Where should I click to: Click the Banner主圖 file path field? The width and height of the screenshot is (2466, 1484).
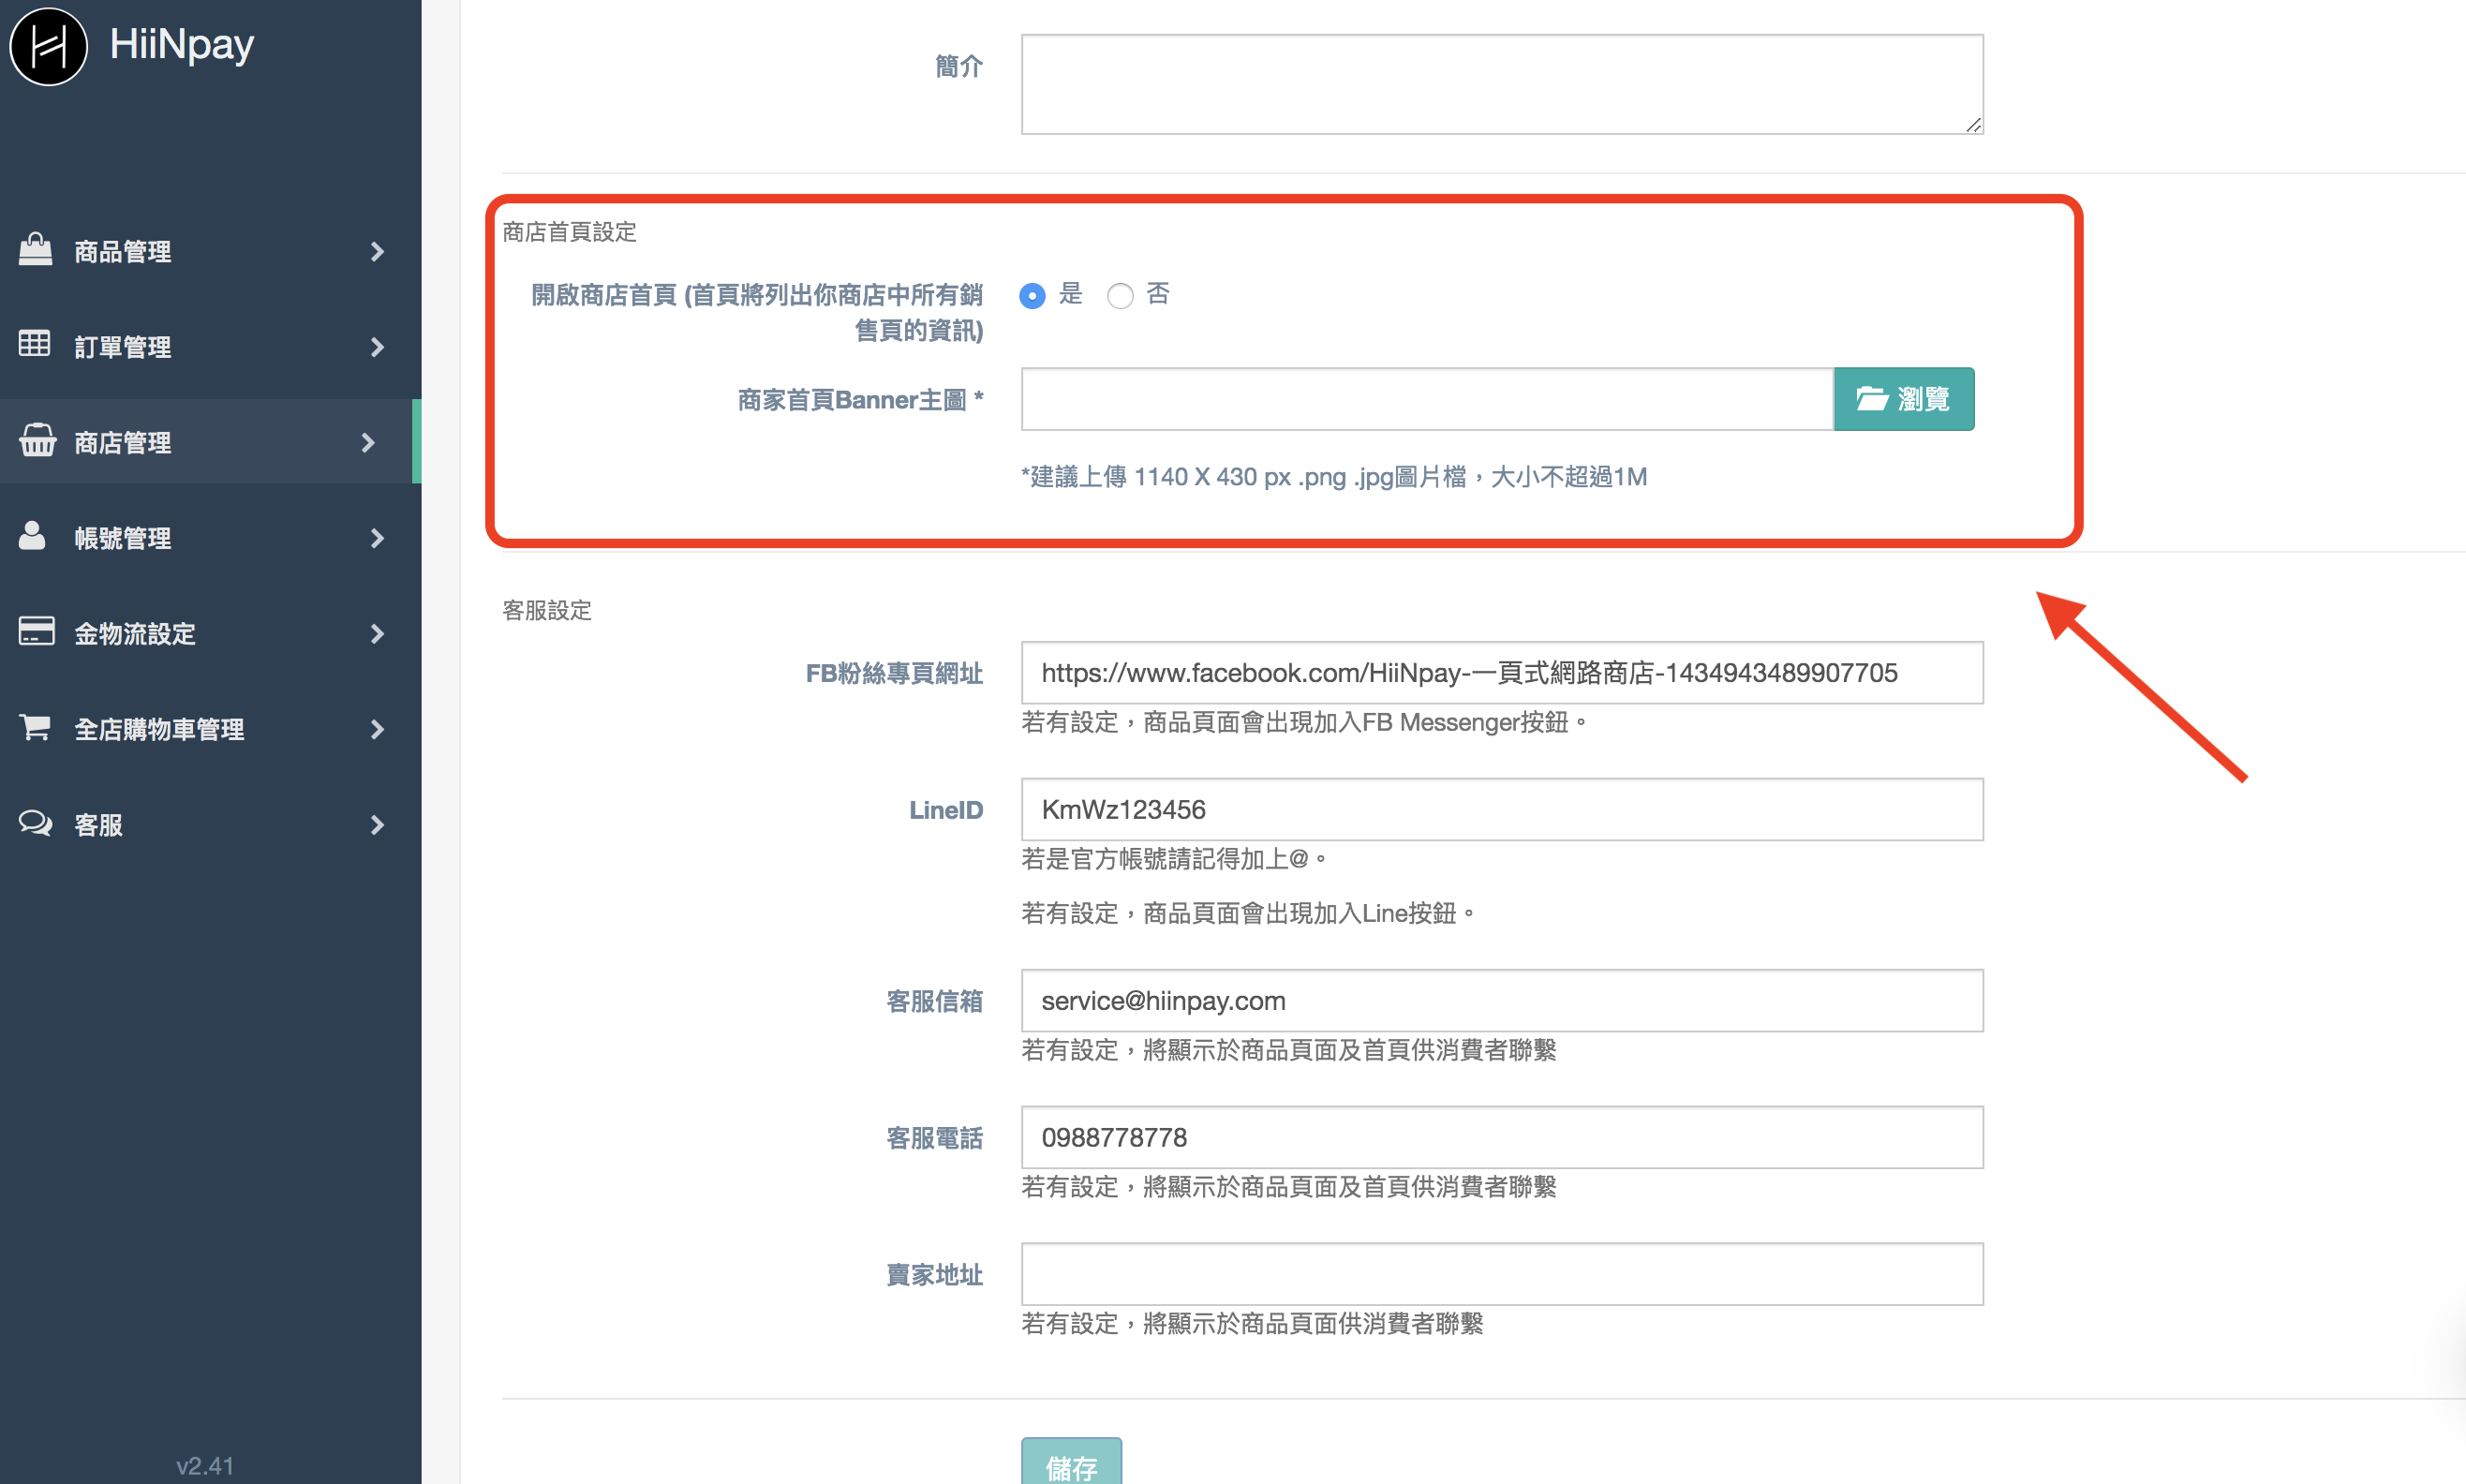pos(1427,399)
